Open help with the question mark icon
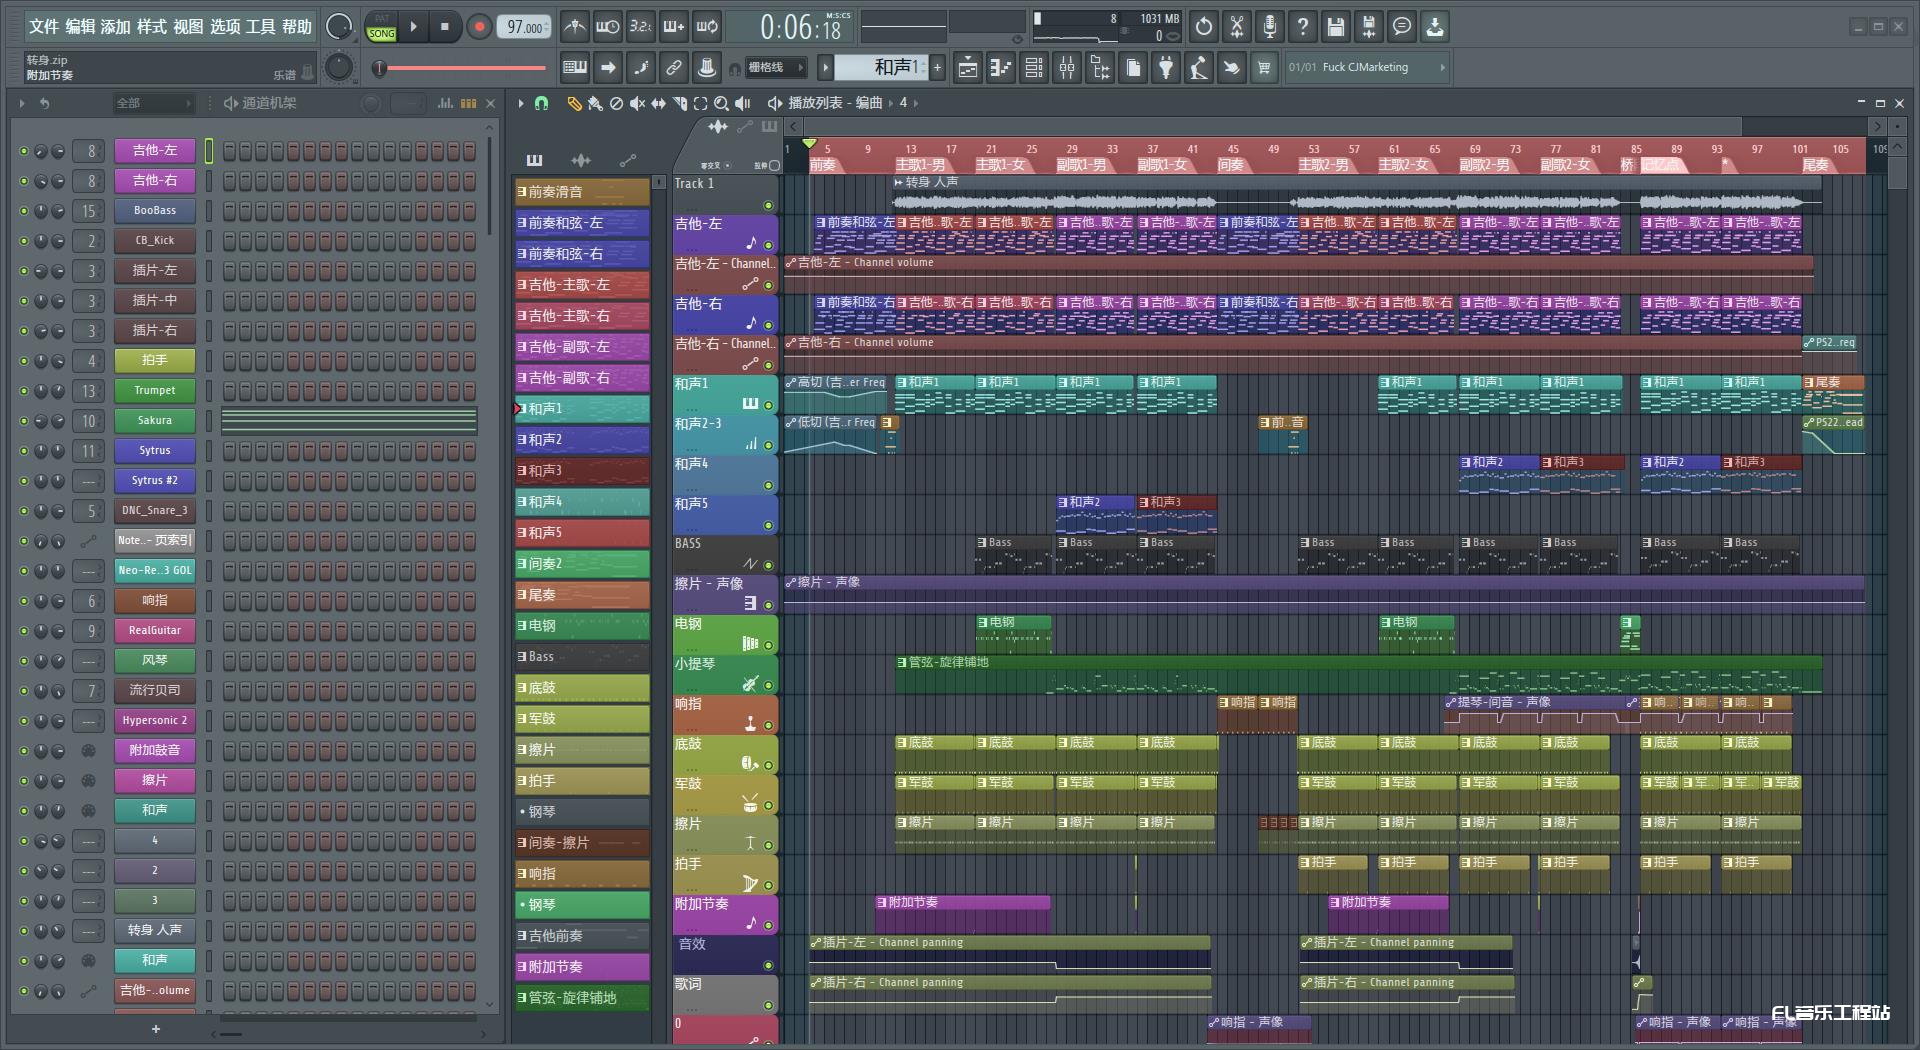This screenshot has height=1050, width=1920. [1302, 27]
